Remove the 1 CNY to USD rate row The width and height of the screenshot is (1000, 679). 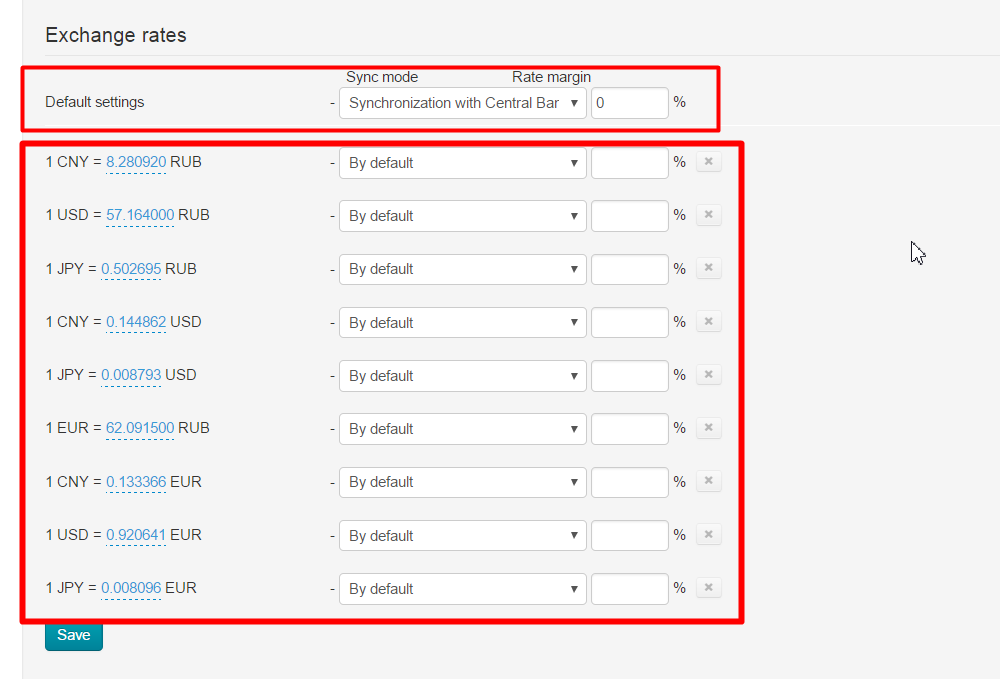(x=708, y=321)
